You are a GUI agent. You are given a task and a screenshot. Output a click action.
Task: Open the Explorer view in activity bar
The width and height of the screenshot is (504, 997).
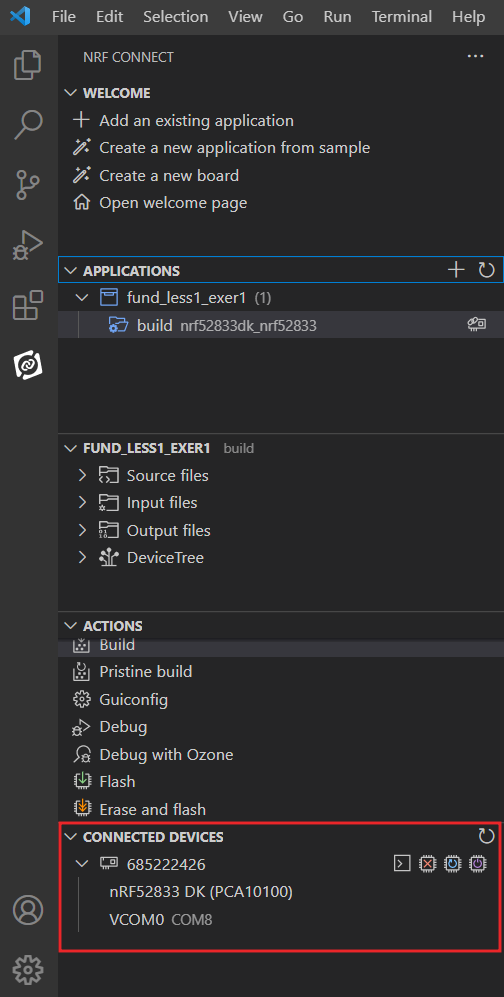pyautogui.click(x=28, y=64)
